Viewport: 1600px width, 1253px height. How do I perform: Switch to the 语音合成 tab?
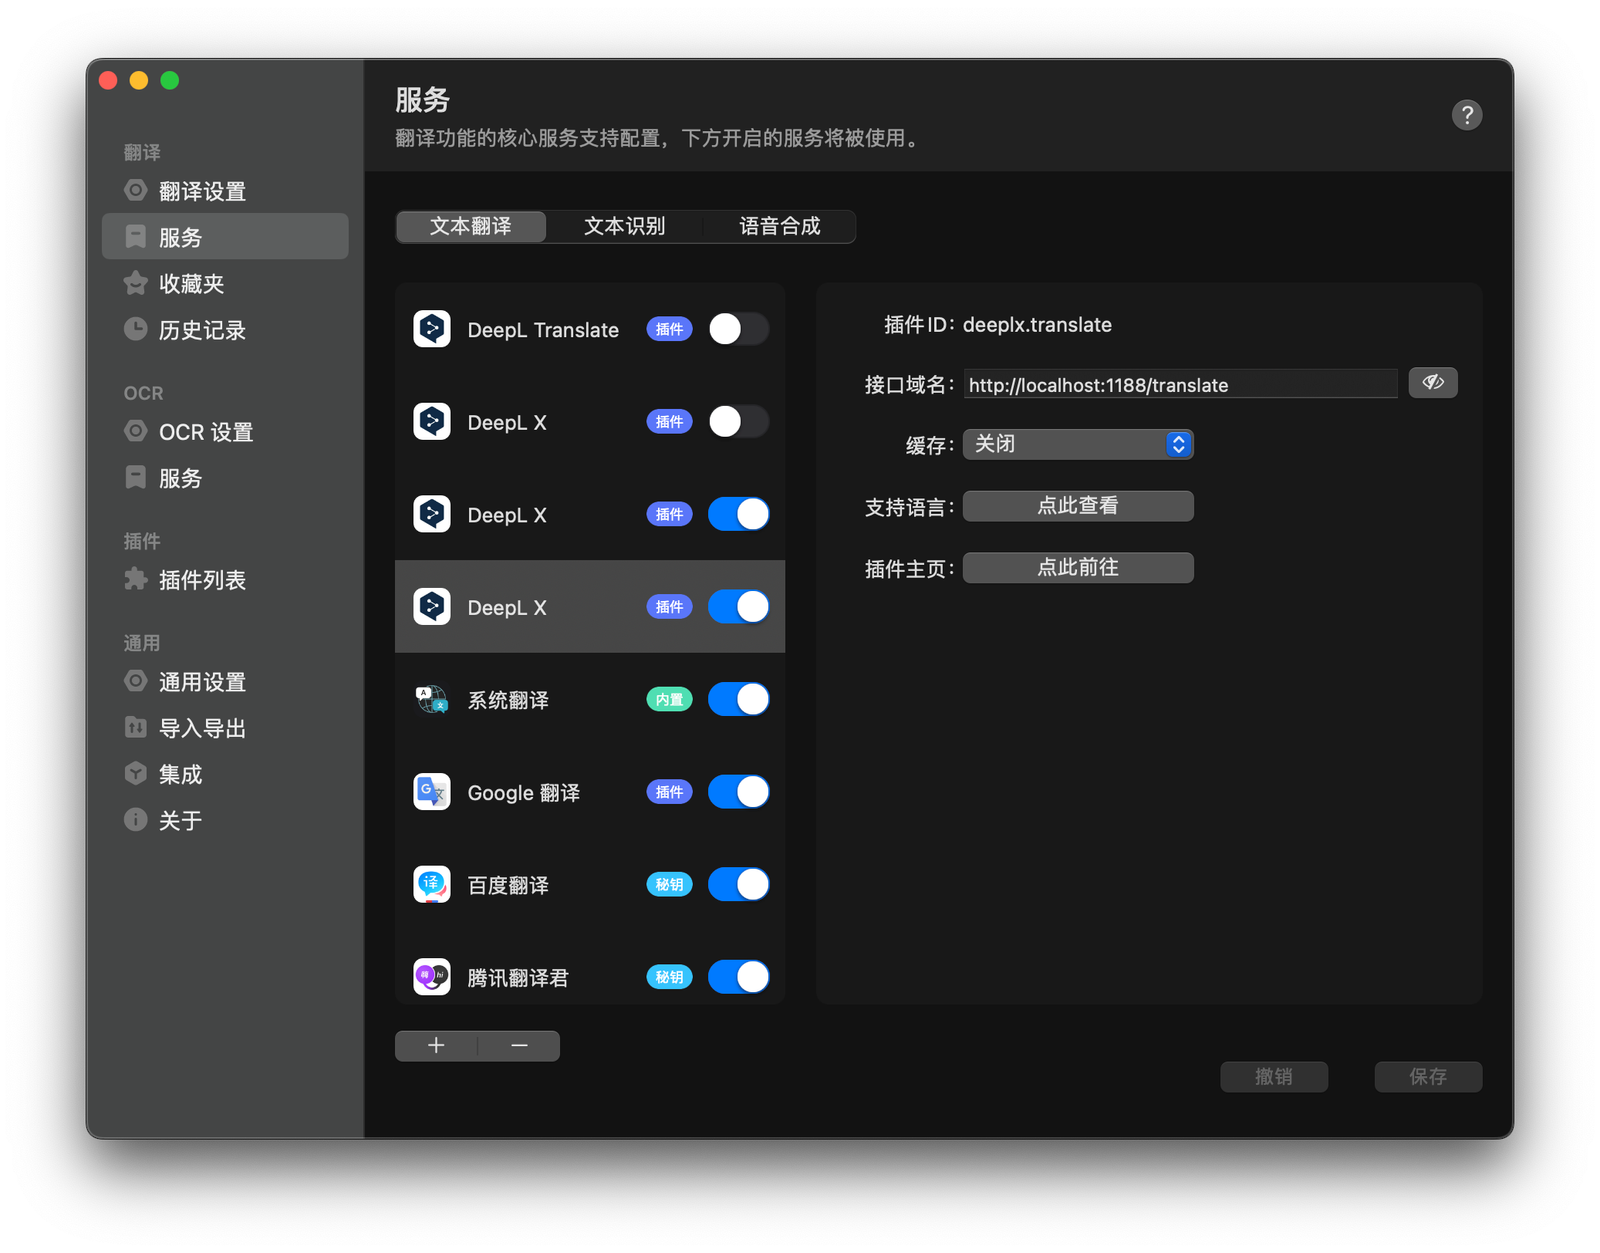click(778, 226)
